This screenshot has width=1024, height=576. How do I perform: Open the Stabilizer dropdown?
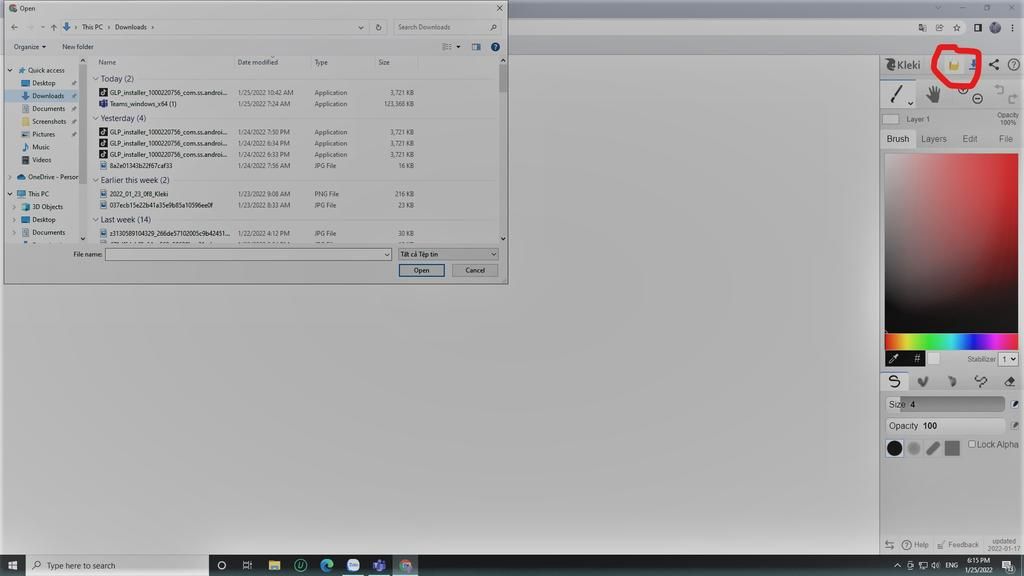pyautogui.click(x=1009, y=359)
